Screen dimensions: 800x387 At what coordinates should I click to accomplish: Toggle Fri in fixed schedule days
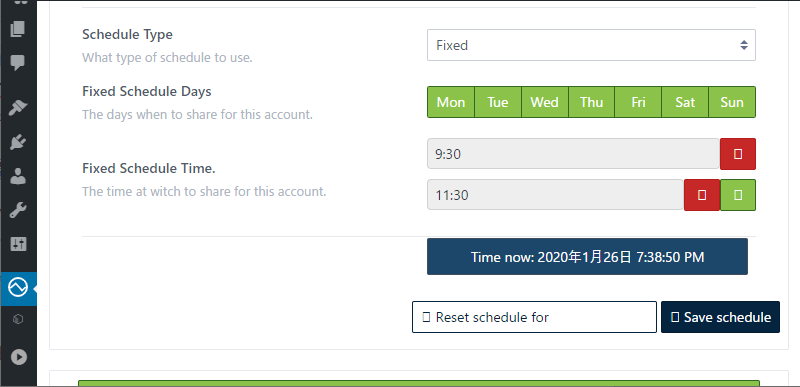pos(638,102)
